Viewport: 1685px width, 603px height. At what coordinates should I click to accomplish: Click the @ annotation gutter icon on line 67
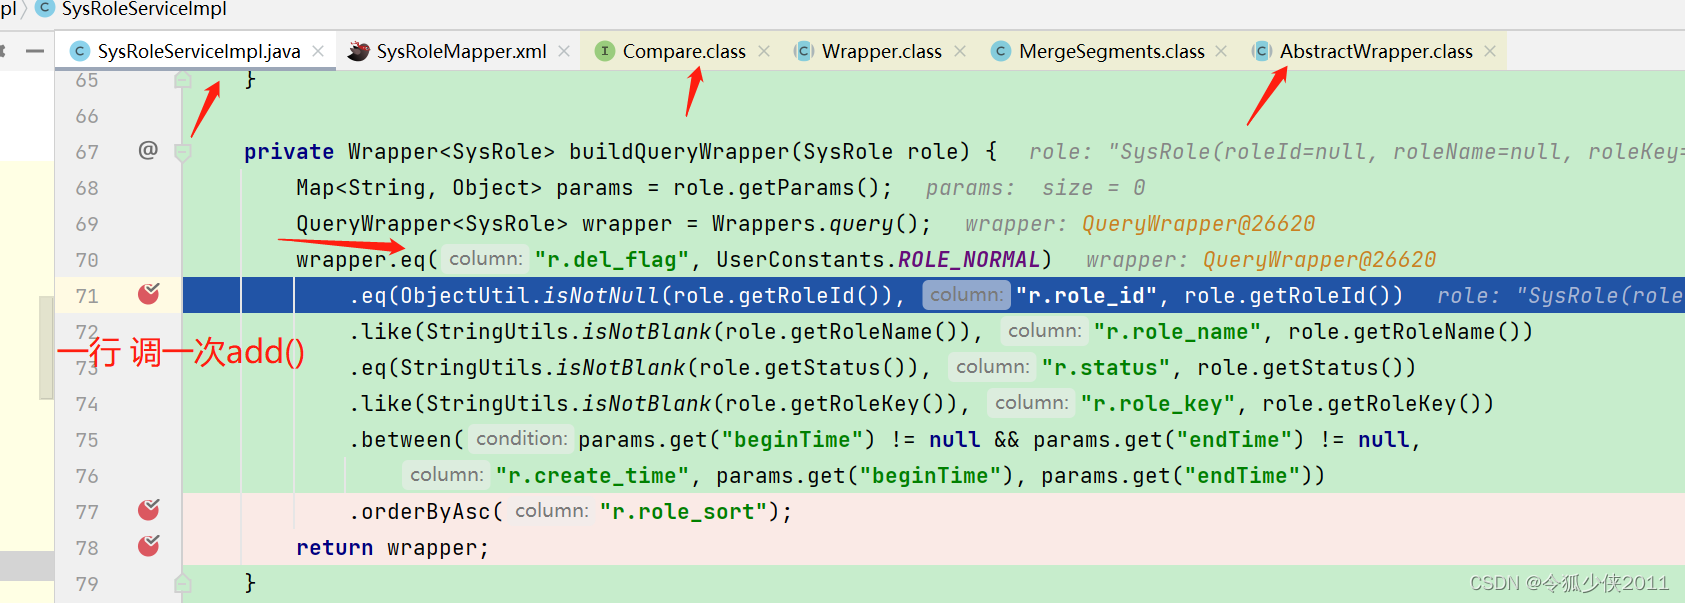[148, 150]
